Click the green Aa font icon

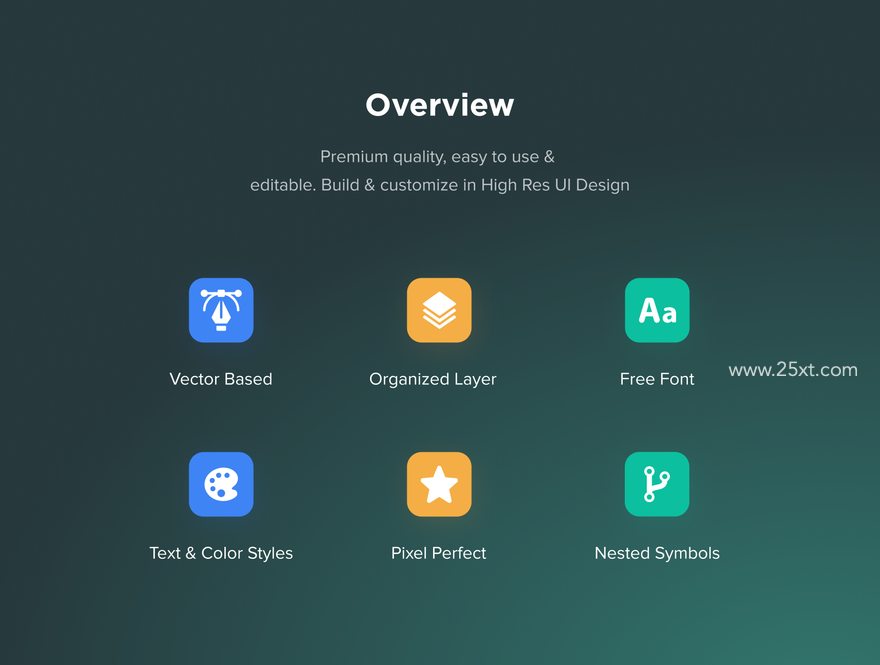(657, 310)
